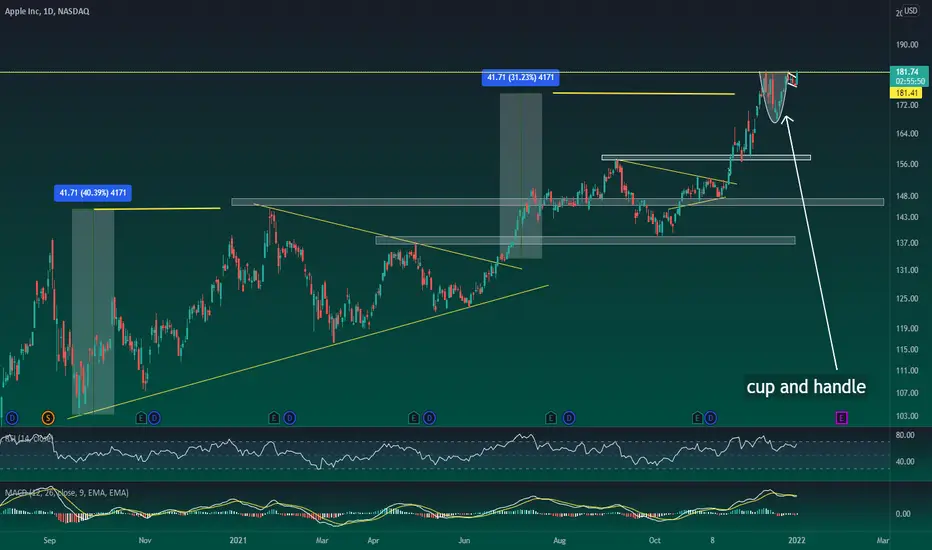The width and height of the screenshot is (932, 550).
Task: Click the RSI 80.00 scale label
Action: [905, 435]
